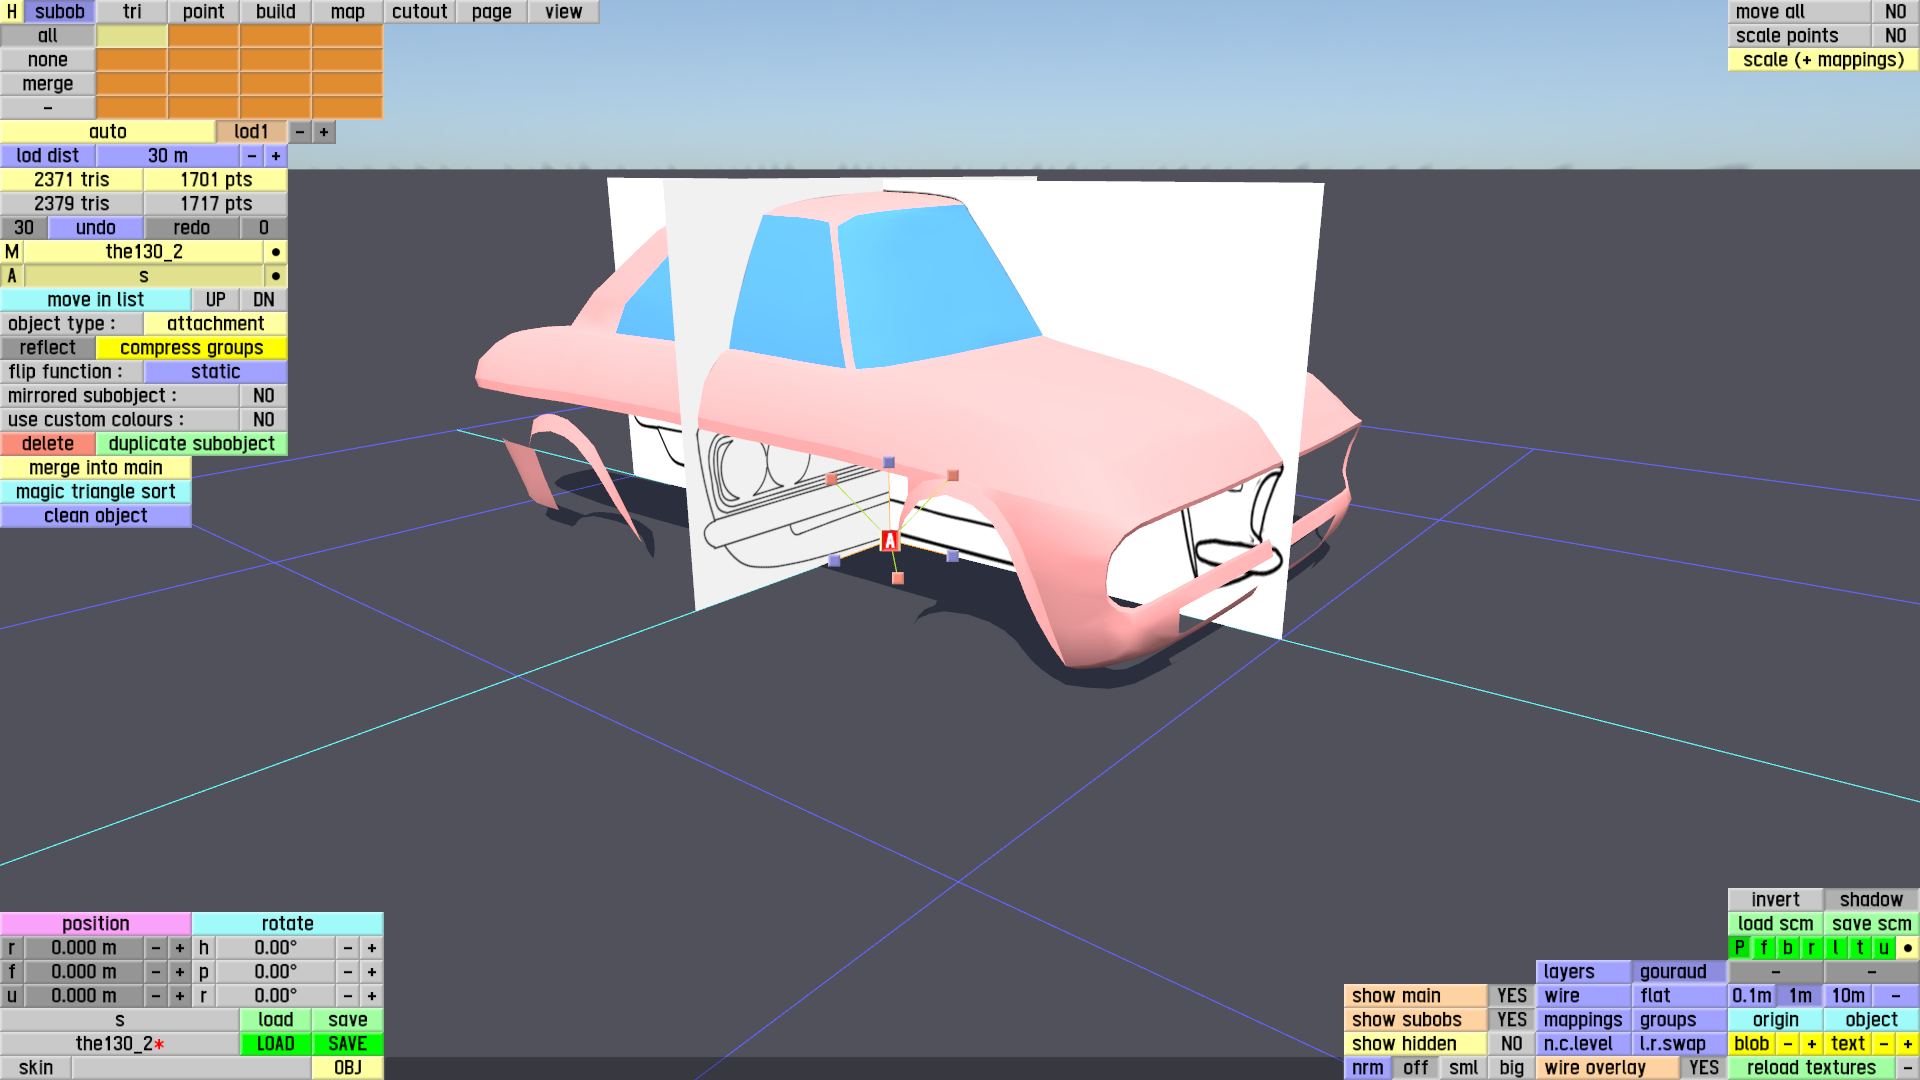The image size is (1920, 1080).
Task: Decrease text size with minus
Action: coord(1883,1044)
